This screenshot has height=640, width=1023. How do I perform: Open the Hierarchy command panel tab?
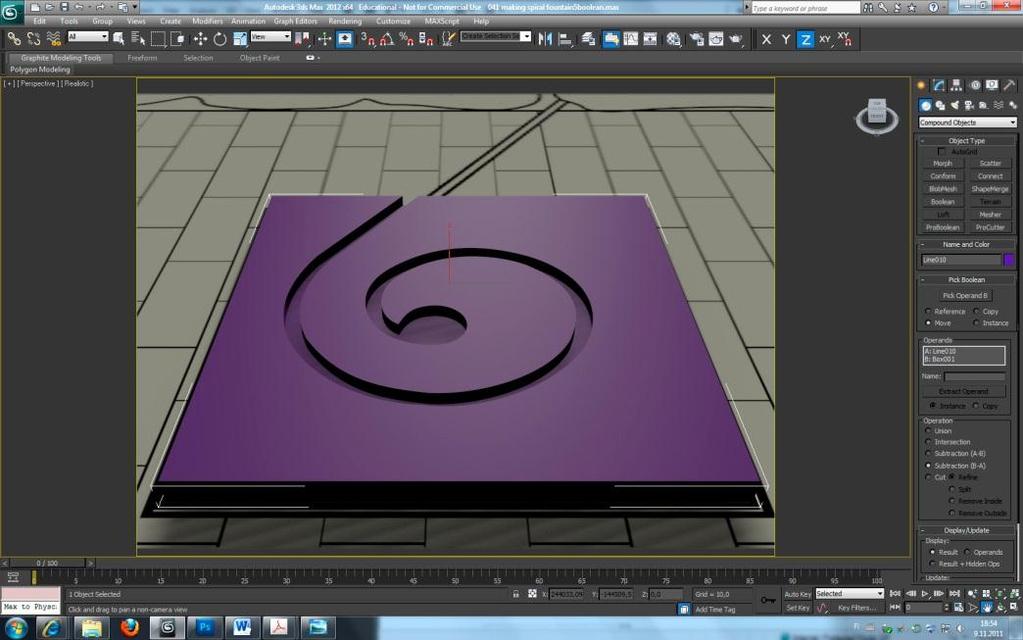(956, 85)
